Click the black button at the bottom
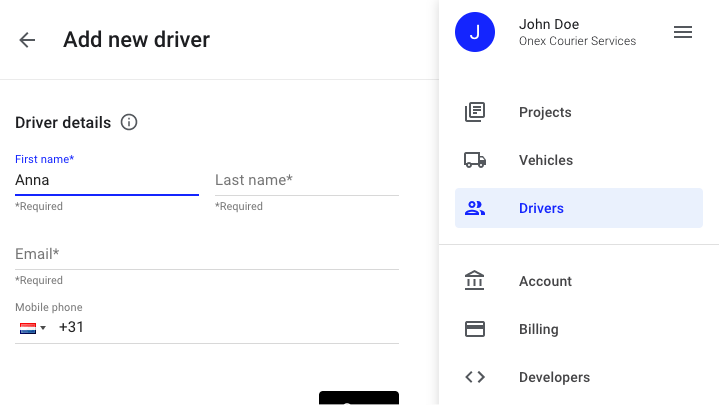This screenshot has width=719, height=405. pos(359,398)
